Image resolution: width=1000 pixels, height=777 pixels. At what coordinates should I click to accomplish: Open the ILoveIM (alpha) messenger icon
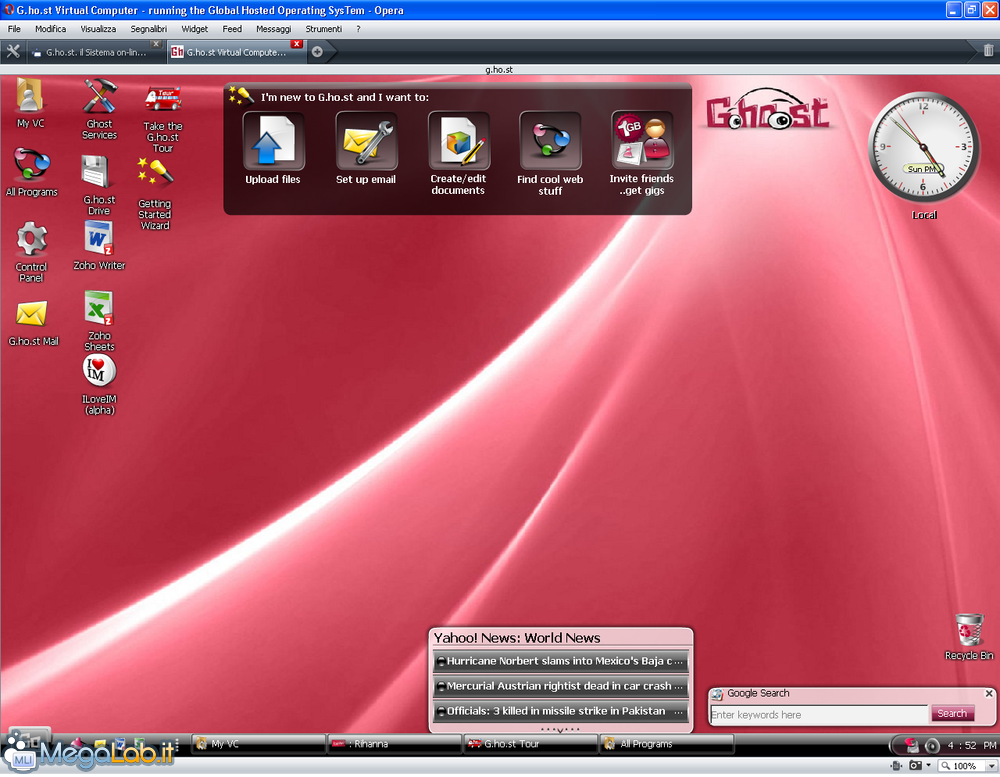tap(99, 371)
